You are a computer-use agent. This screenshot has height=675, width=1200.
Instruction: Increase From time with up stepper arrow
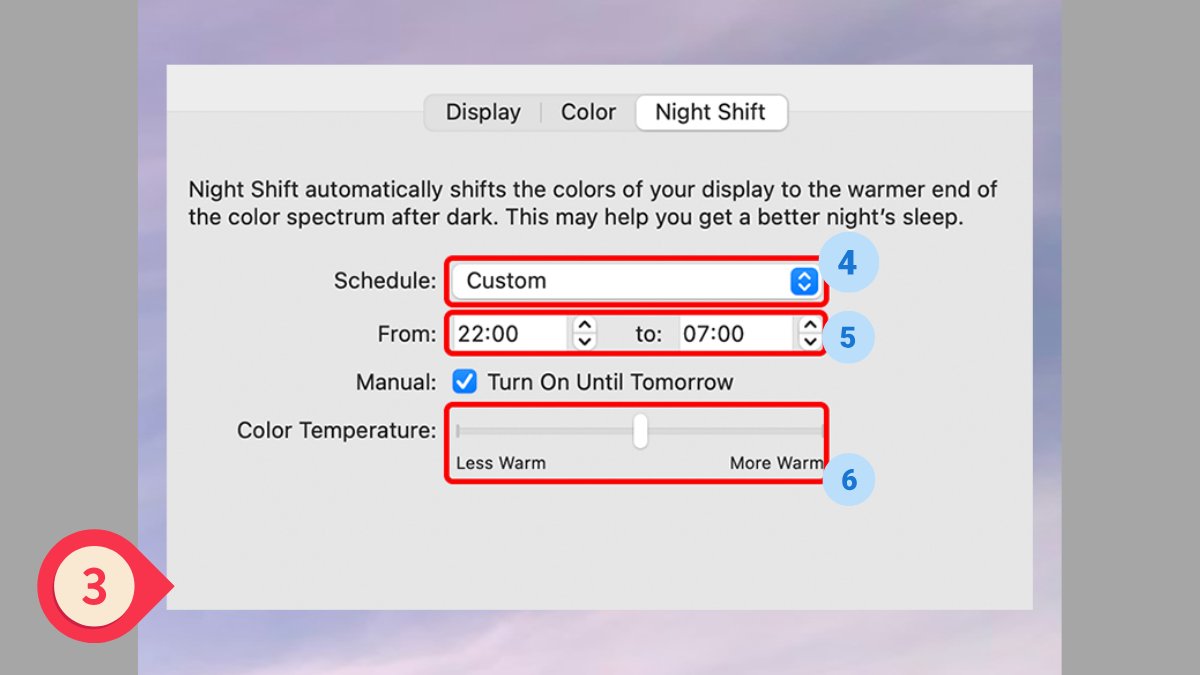pos(585,325)
